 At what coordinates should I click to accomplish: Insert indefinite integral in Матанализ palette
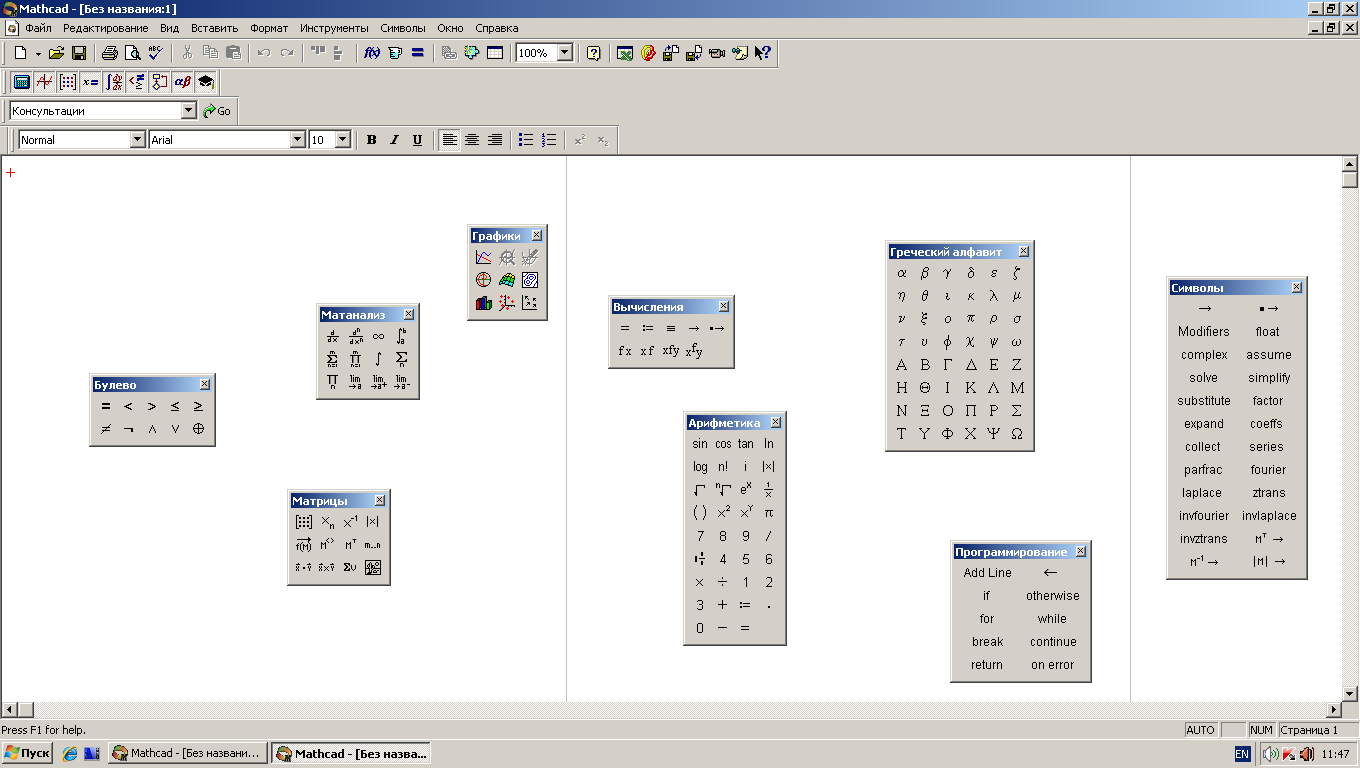click(378, 359)
